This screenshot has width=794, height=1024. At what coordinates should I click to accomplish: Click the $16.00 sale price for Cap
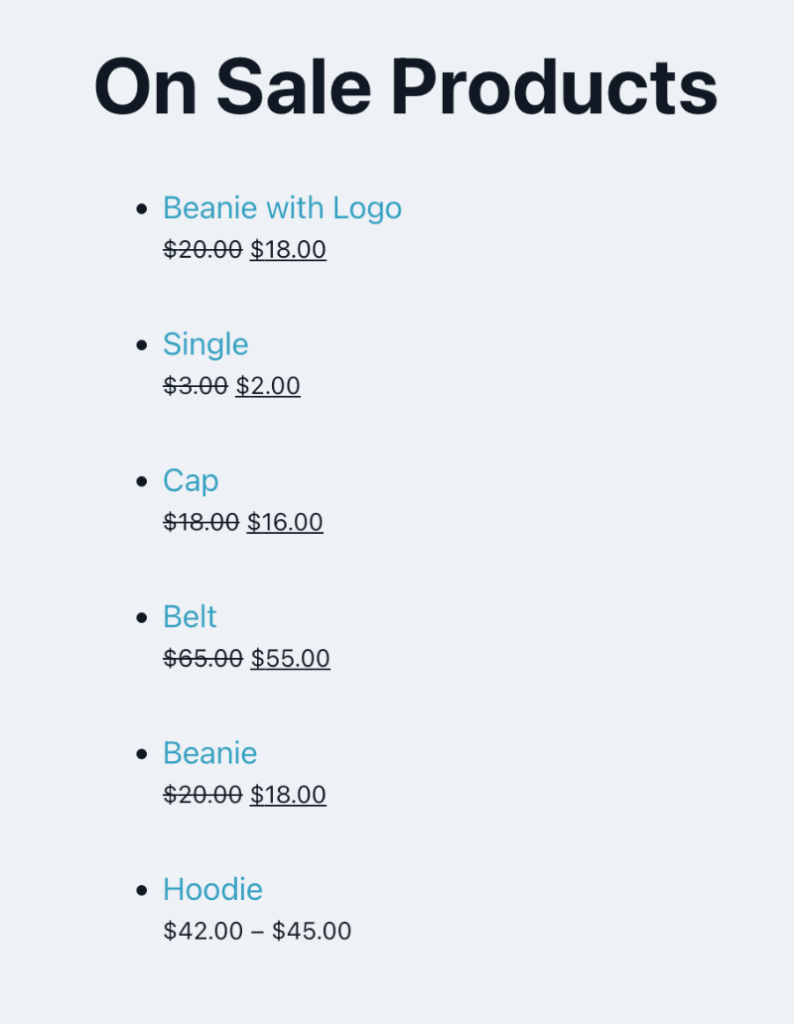285,522
